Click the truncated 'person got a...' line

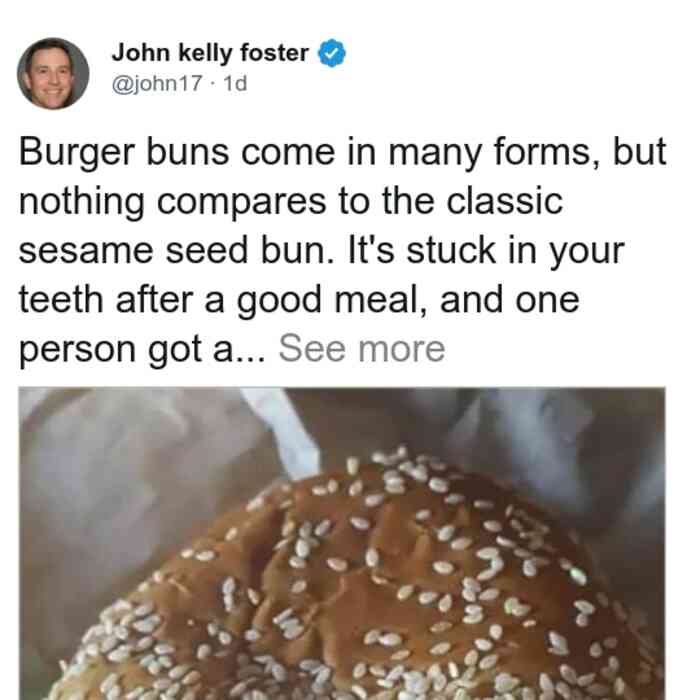point(142,350)
